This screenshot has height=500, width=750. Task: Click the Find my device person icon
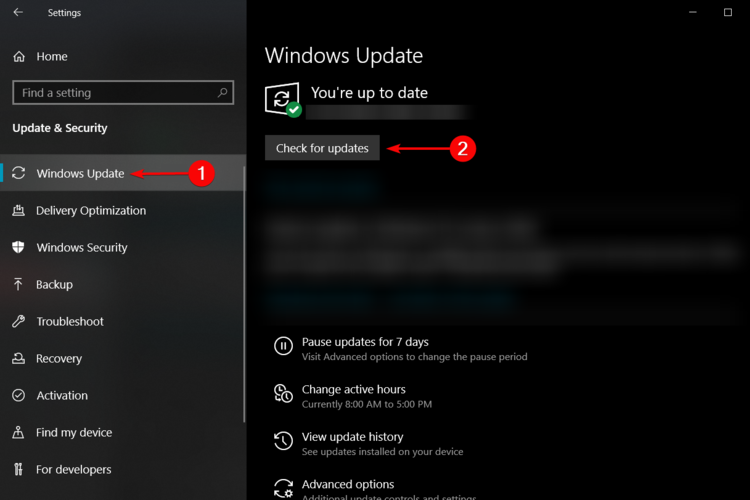18,432
